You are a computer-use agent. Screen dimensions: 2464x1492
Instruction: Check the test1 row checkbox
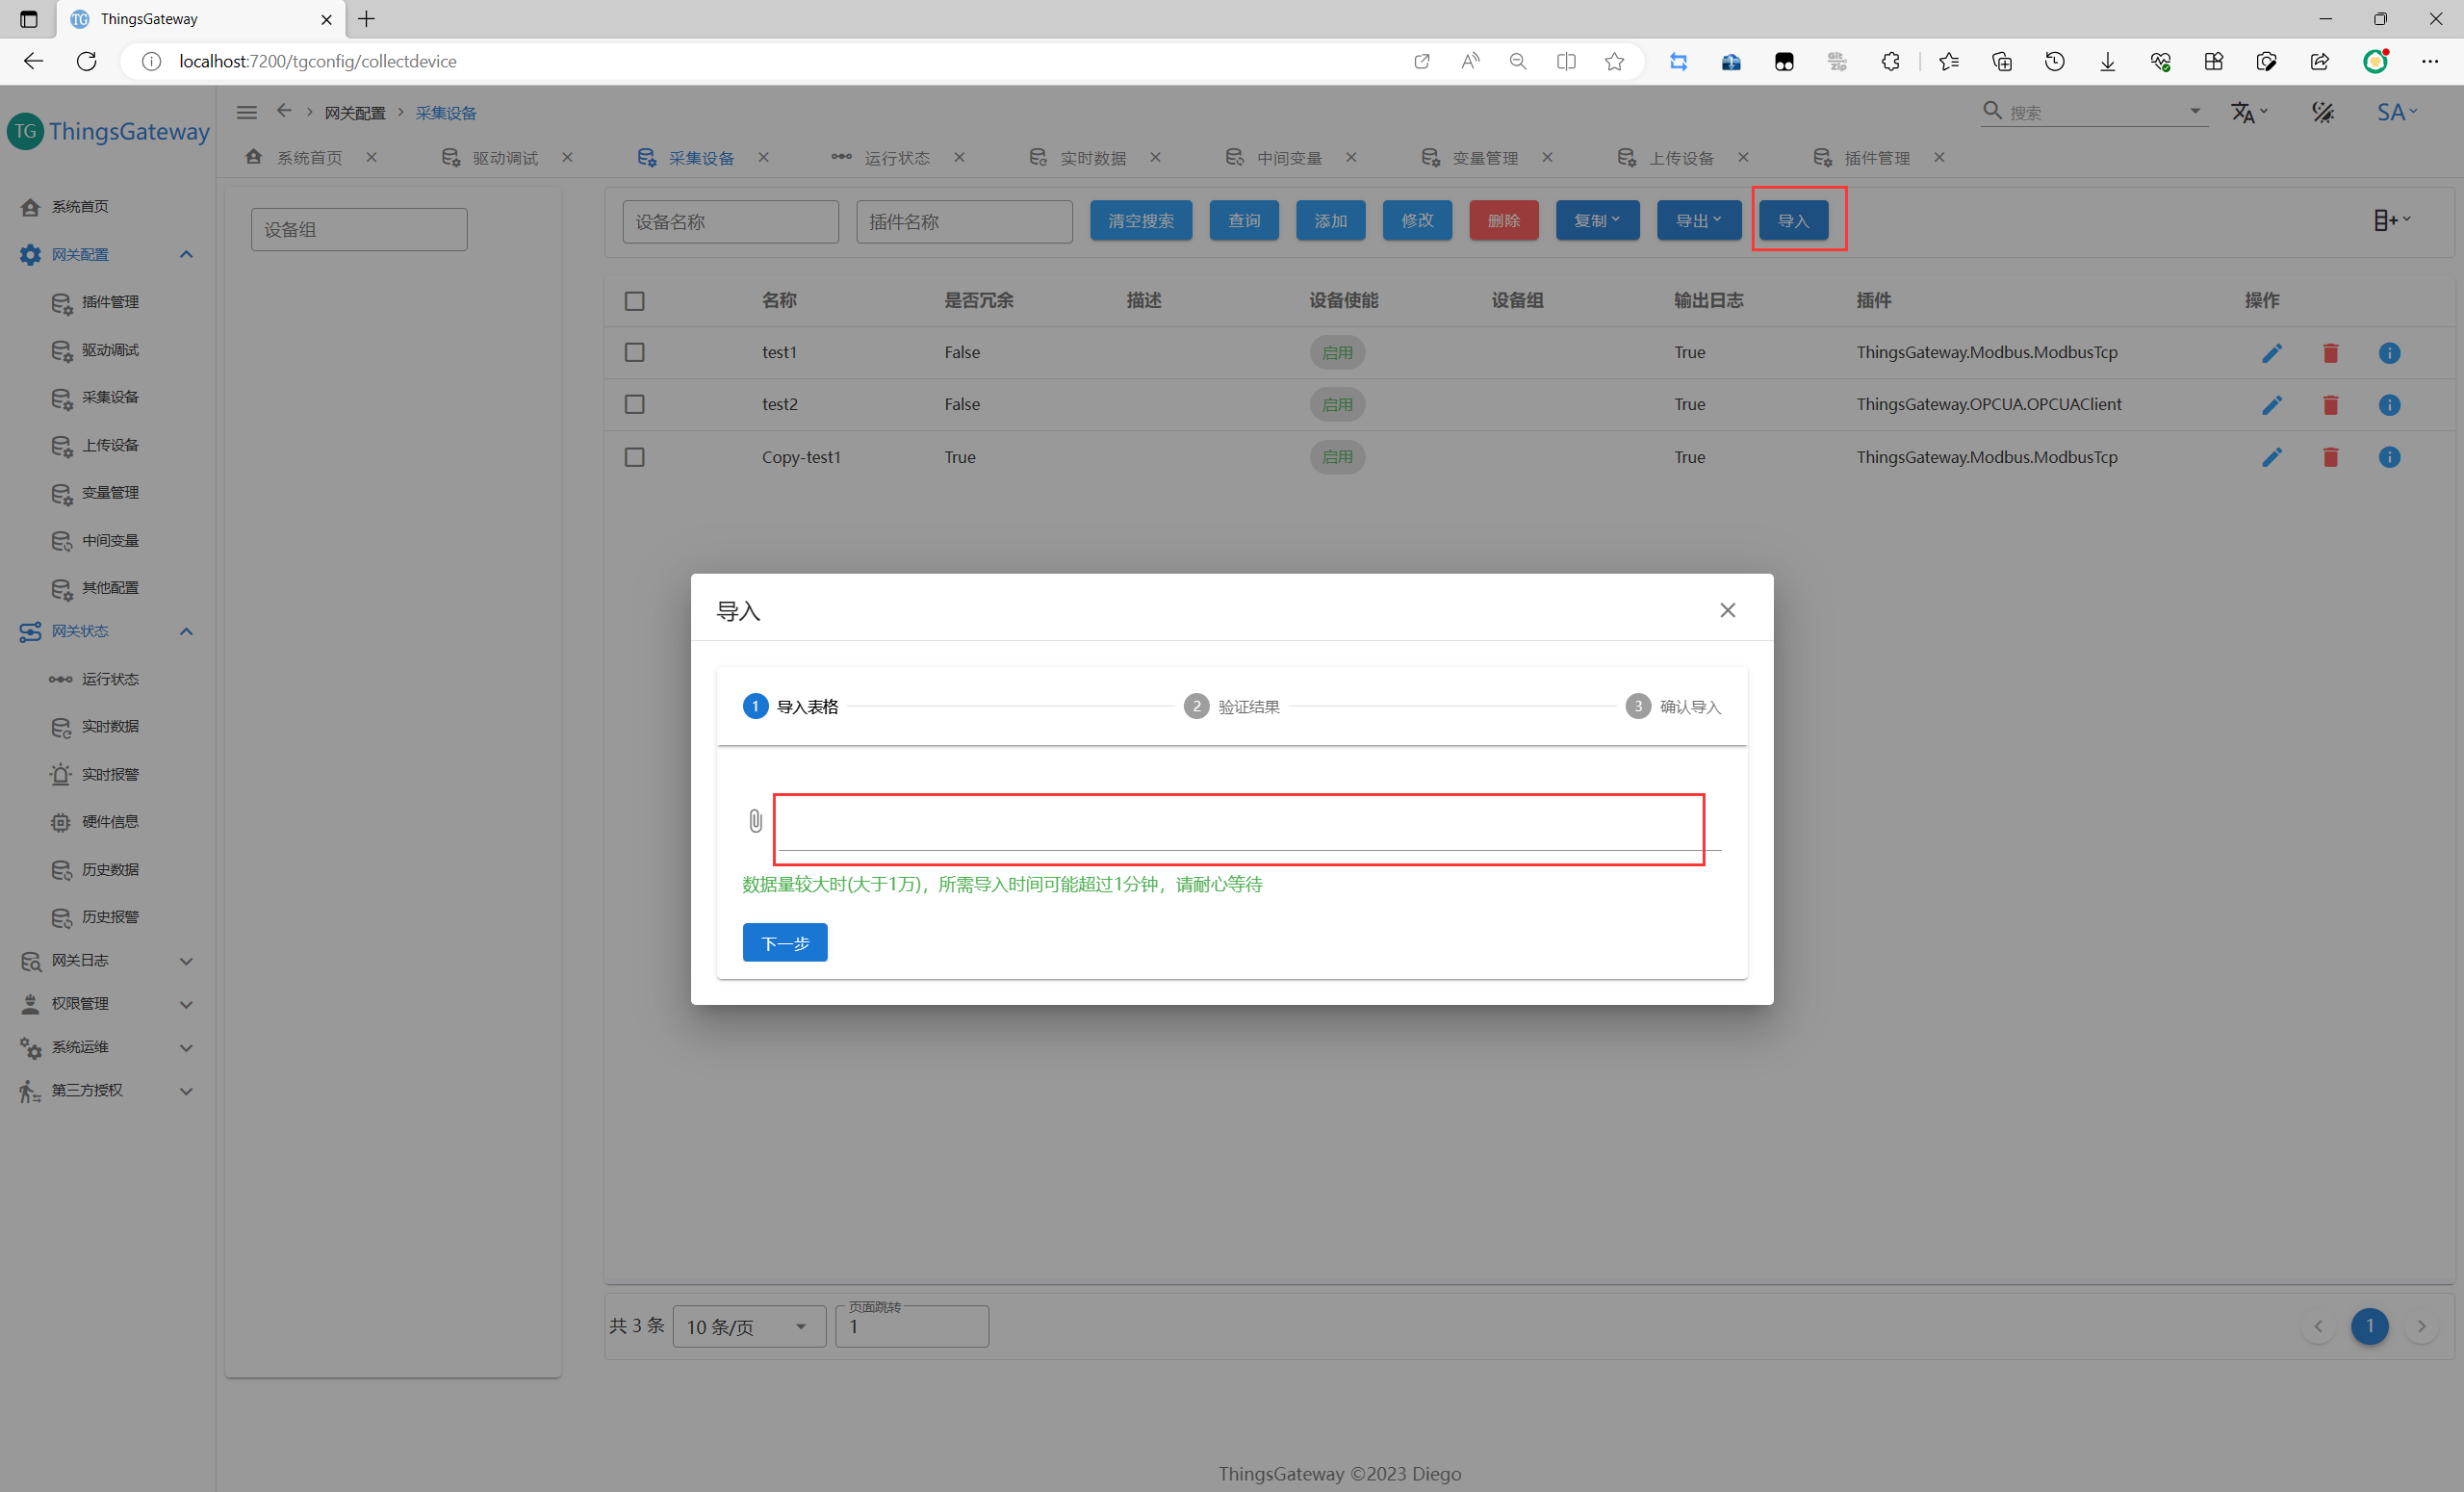tap(634, 353)
